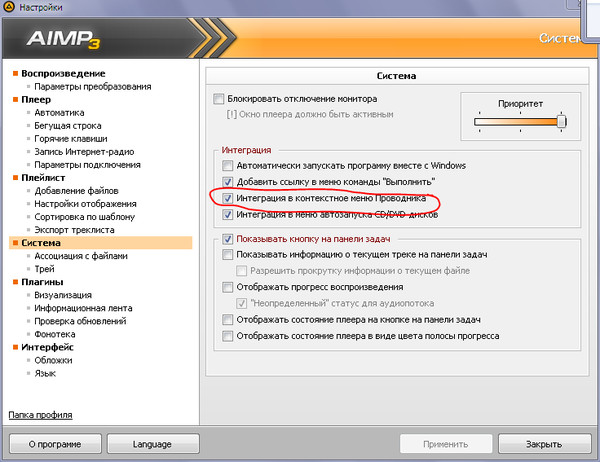Click the 'Закрыть' button
Image resolution: width=600 pixels, height=462 pixels.
click(544, 444)
